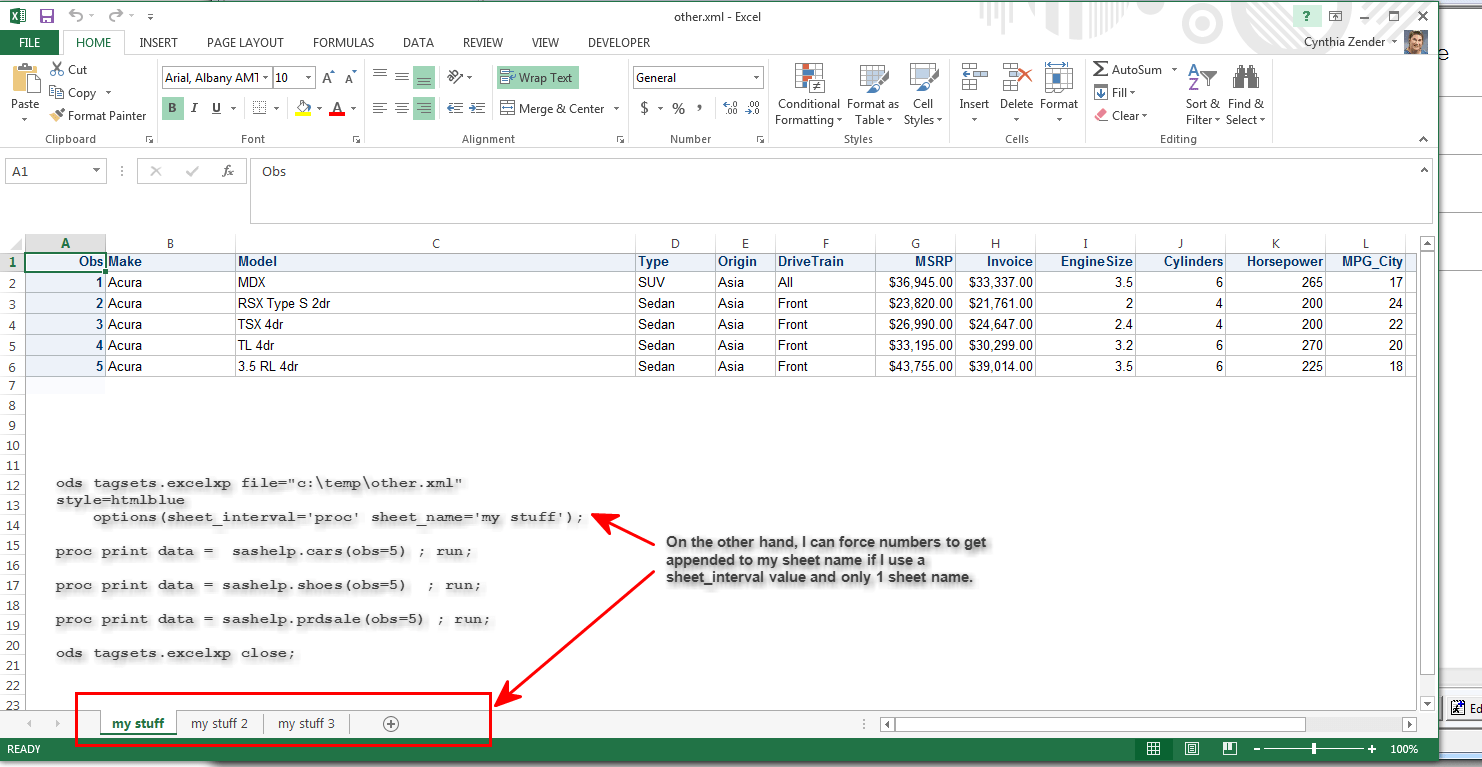Add a new worksheet with the plus button
Image resolution: width=1482 pixels, height=767 pixels.
pos(390,723)
